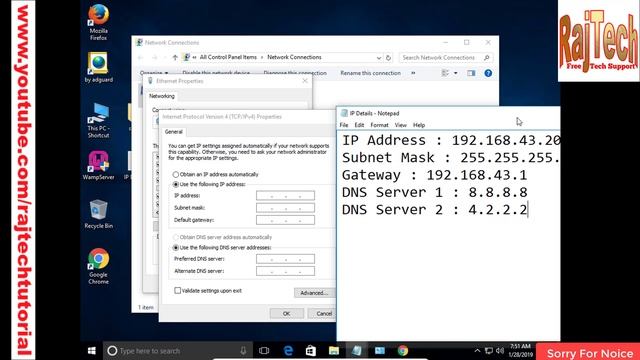Click the taskbar 'Type here to search' box
The width and height of the screenshot is (640, 360).
point(178,351)
